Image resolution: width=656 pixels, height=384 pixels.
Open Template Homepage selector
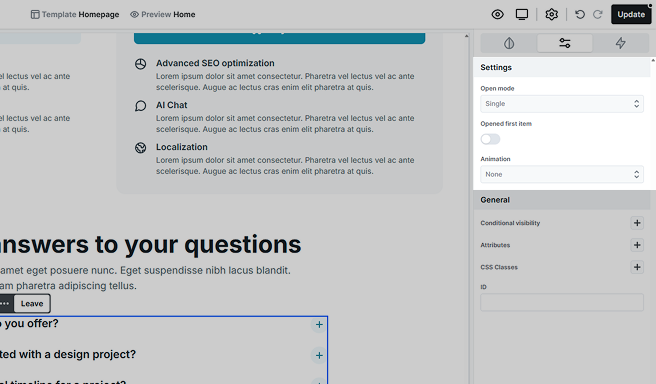[75, 15]
